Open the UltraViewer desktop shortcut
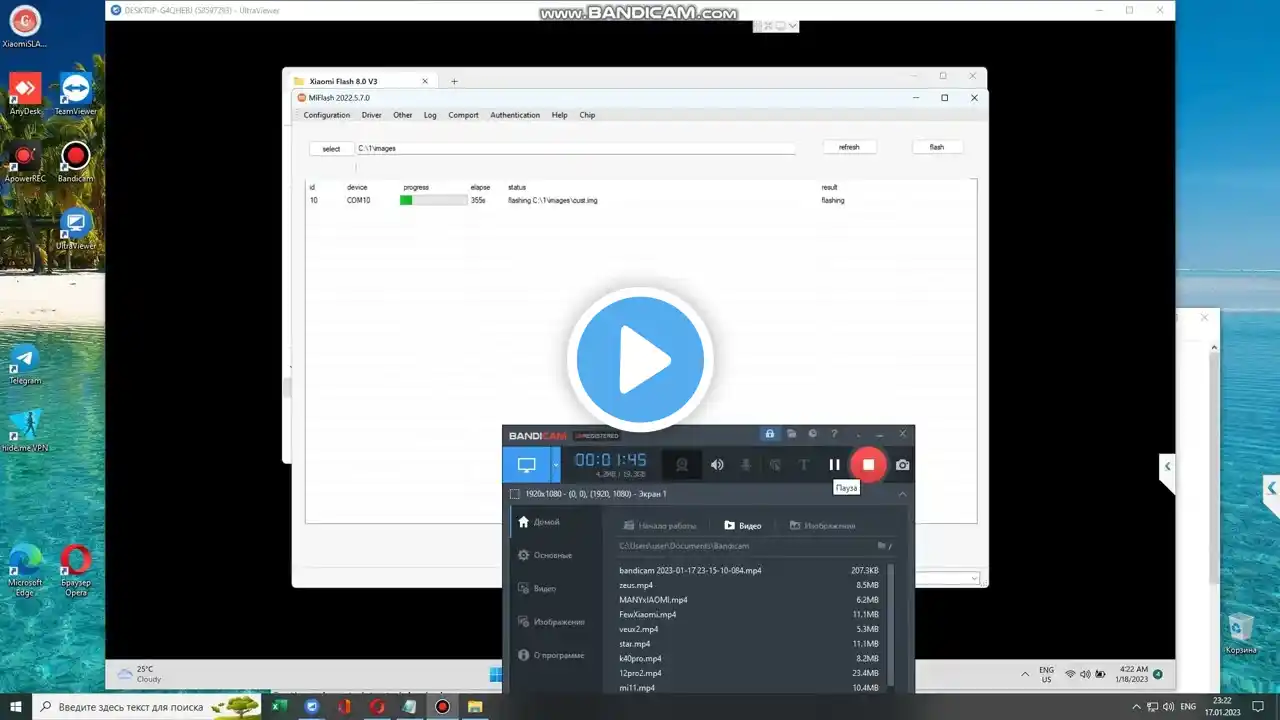 point(76,230)
